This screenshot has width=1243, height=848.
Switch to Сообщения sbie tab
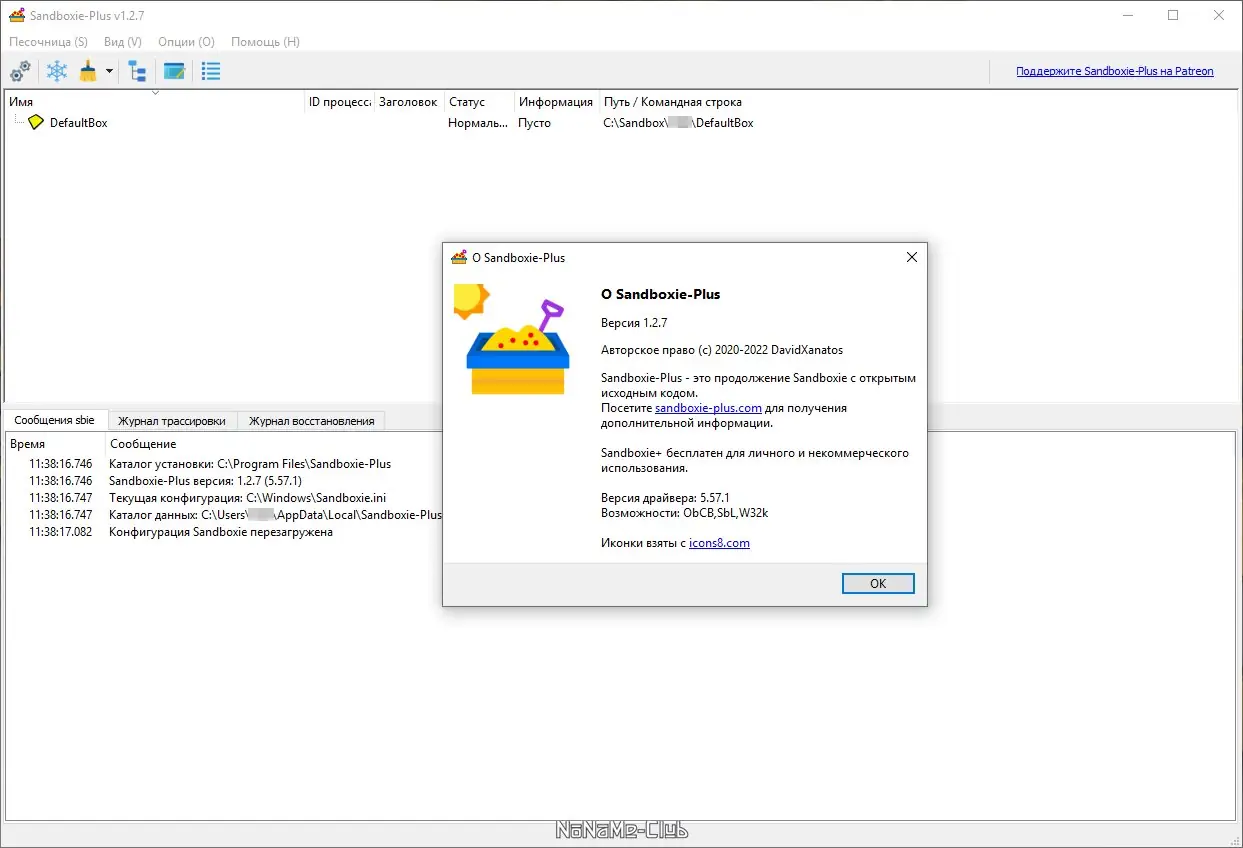click(54, 420)
